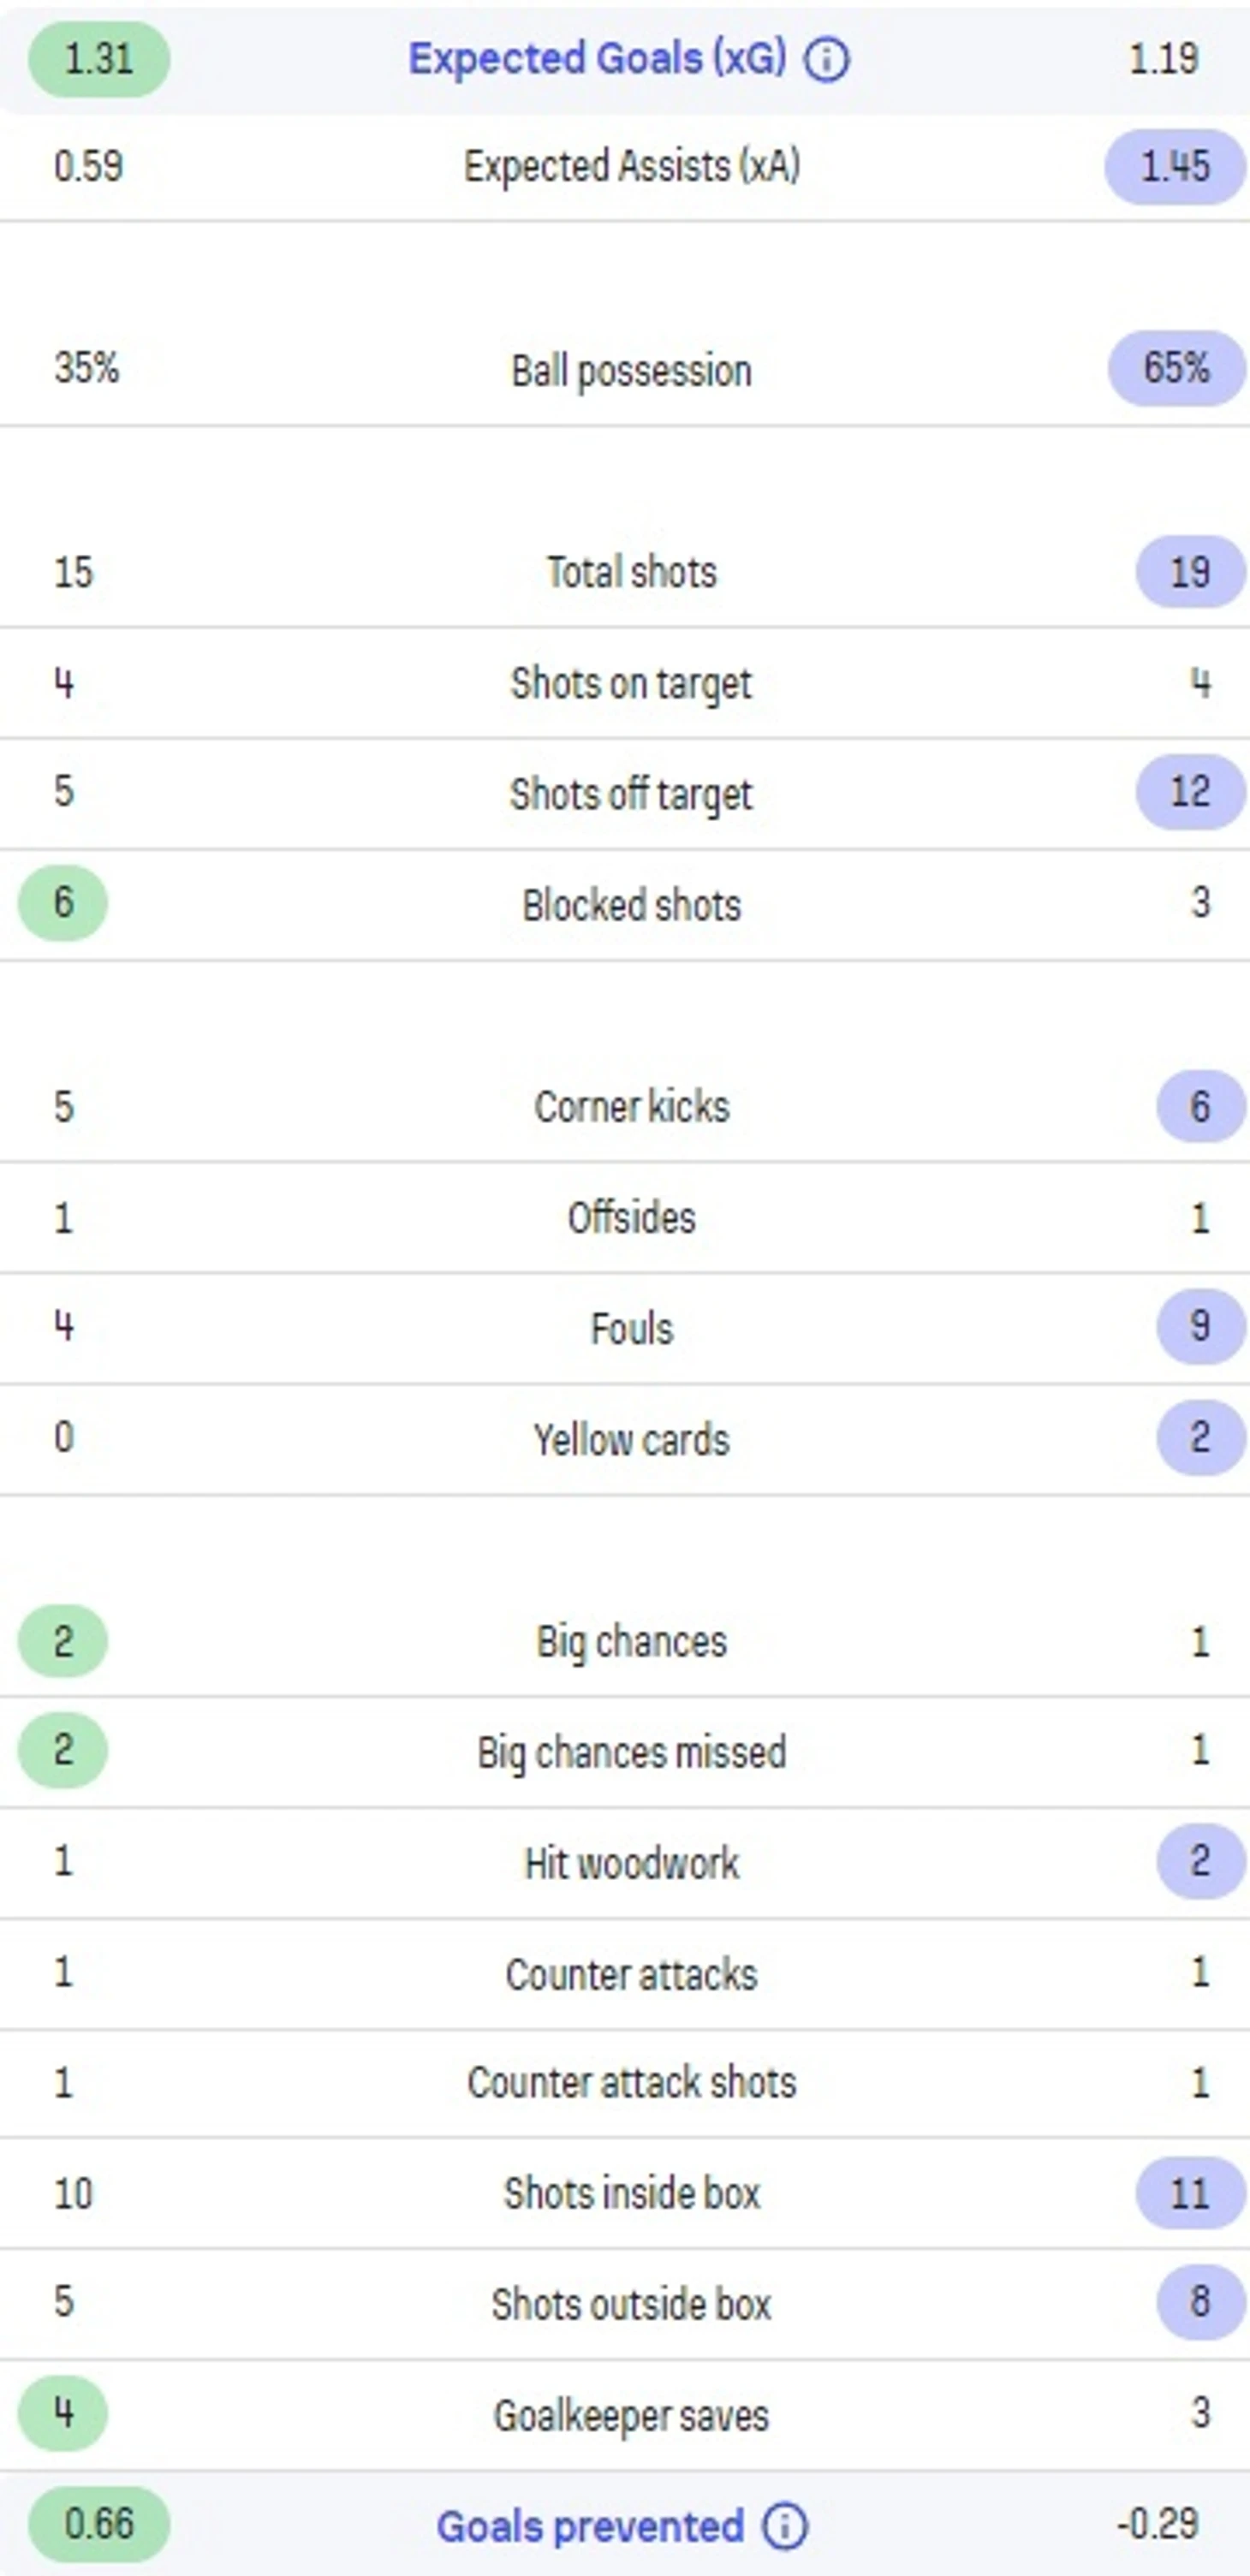Select the green 2 Big chances missed badge

[x=63, y=1749]
